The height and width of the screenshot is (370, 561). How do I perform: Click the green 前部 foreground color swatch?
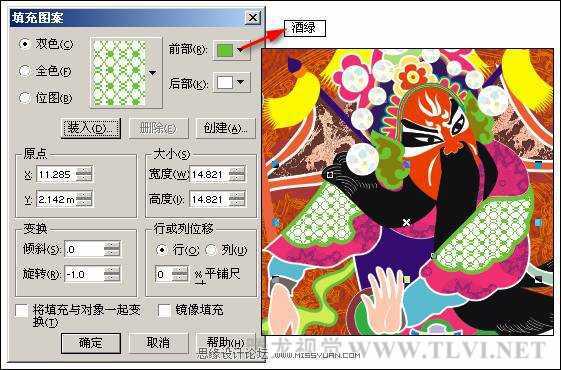point(225,50)
